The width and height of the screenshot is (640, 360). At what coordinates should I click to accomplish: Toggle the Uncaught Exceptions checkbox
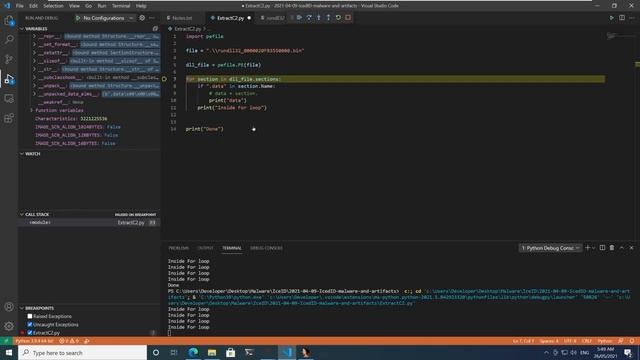point(30,324)
